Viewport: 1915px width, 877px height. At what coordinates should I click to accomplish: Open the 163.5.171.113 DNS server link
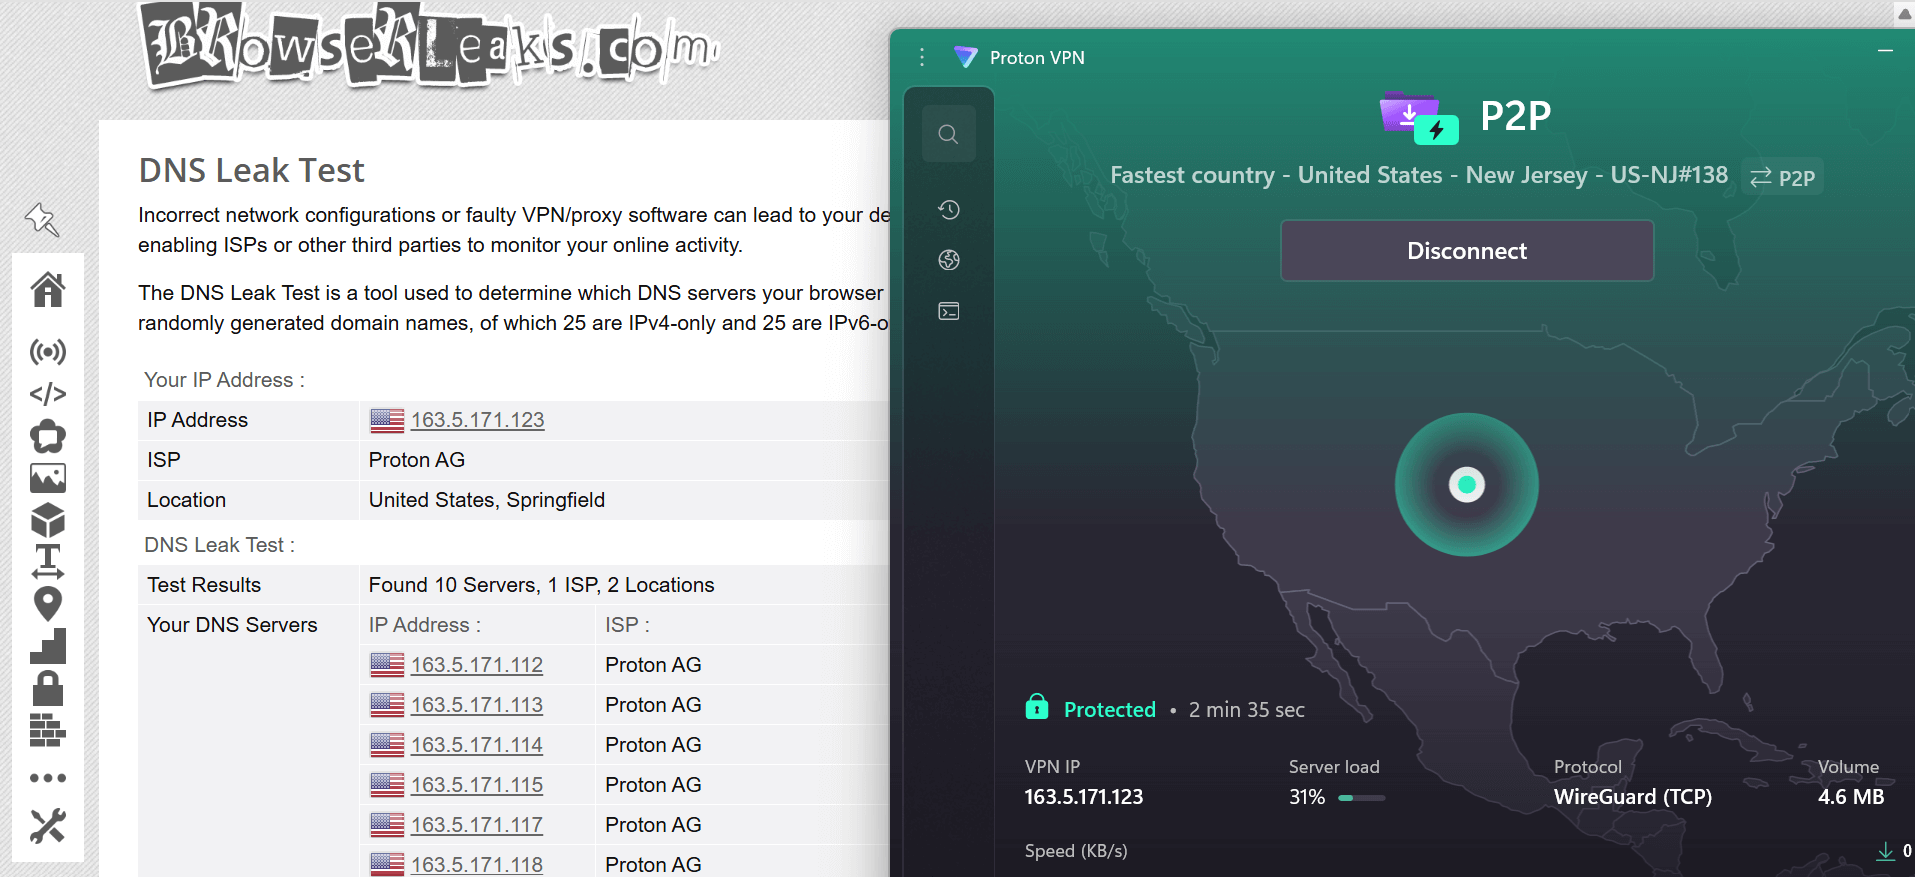(477, 705)
